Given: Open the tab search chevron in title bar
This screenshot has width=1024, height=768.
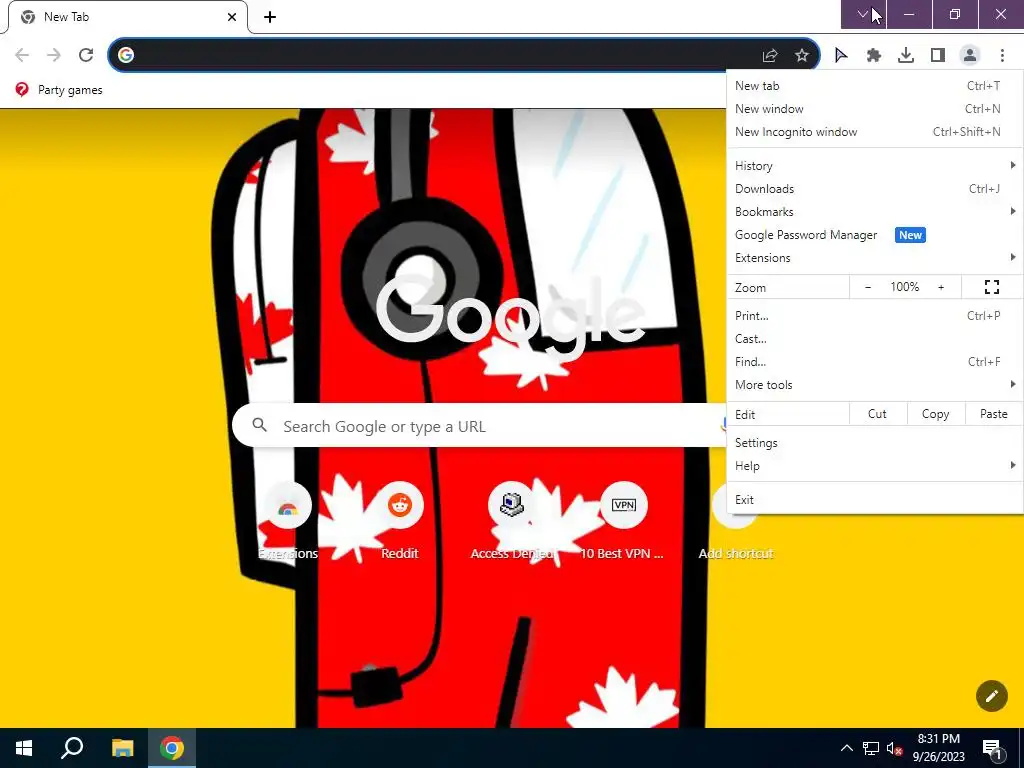Looking at the screenshot, I should coord(863,14).
